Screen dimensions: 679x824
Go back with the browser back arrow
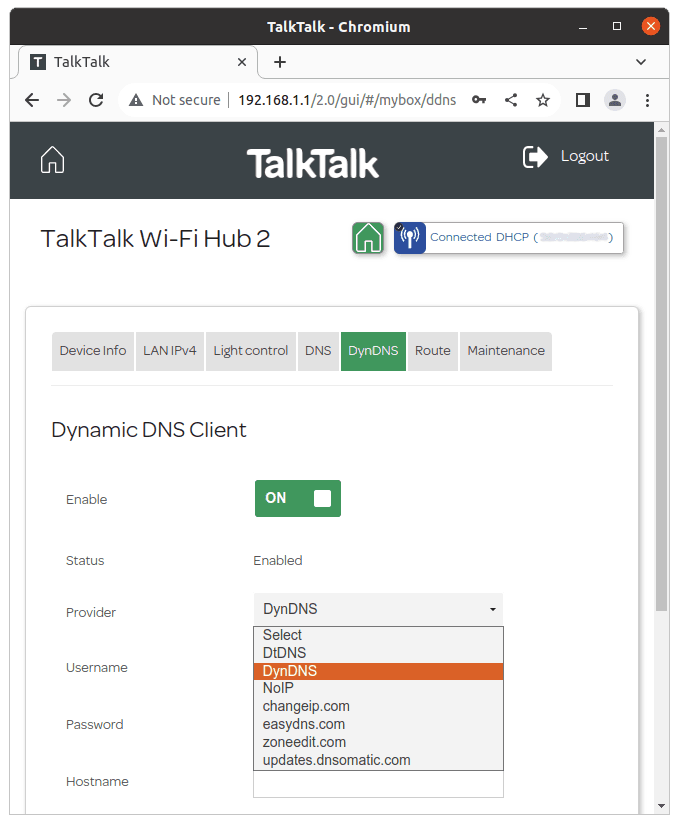click(32, 100)
